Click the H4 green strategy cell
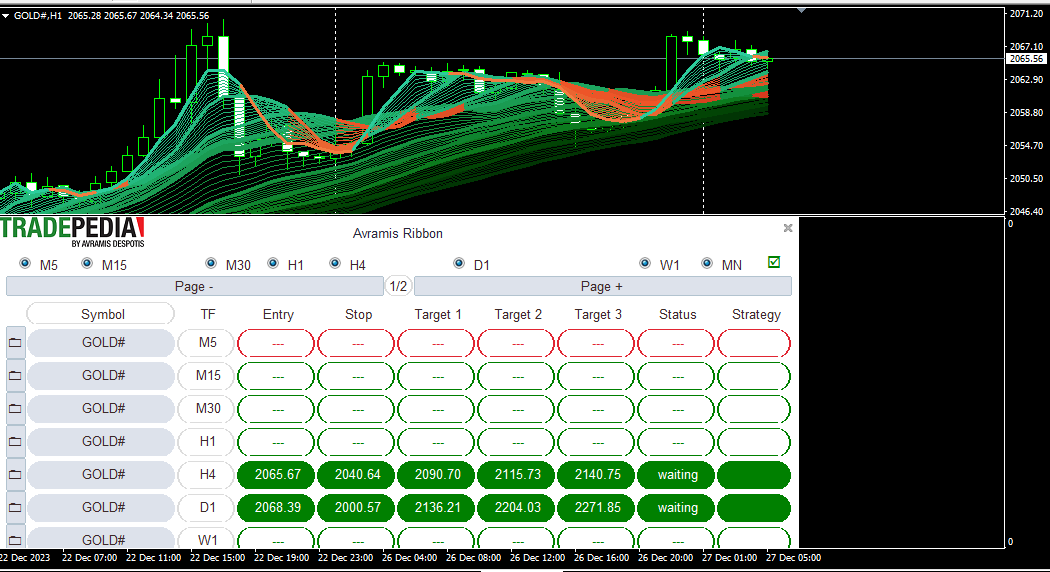Image resolution: width=1050 pixels, height=572 pixels. pos(754,475)
